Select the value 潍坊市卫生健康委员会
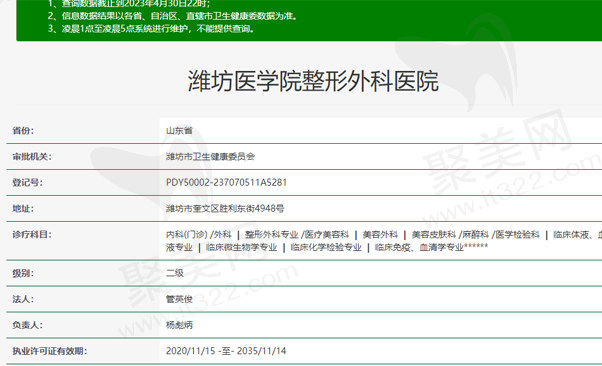 (210, 156)
